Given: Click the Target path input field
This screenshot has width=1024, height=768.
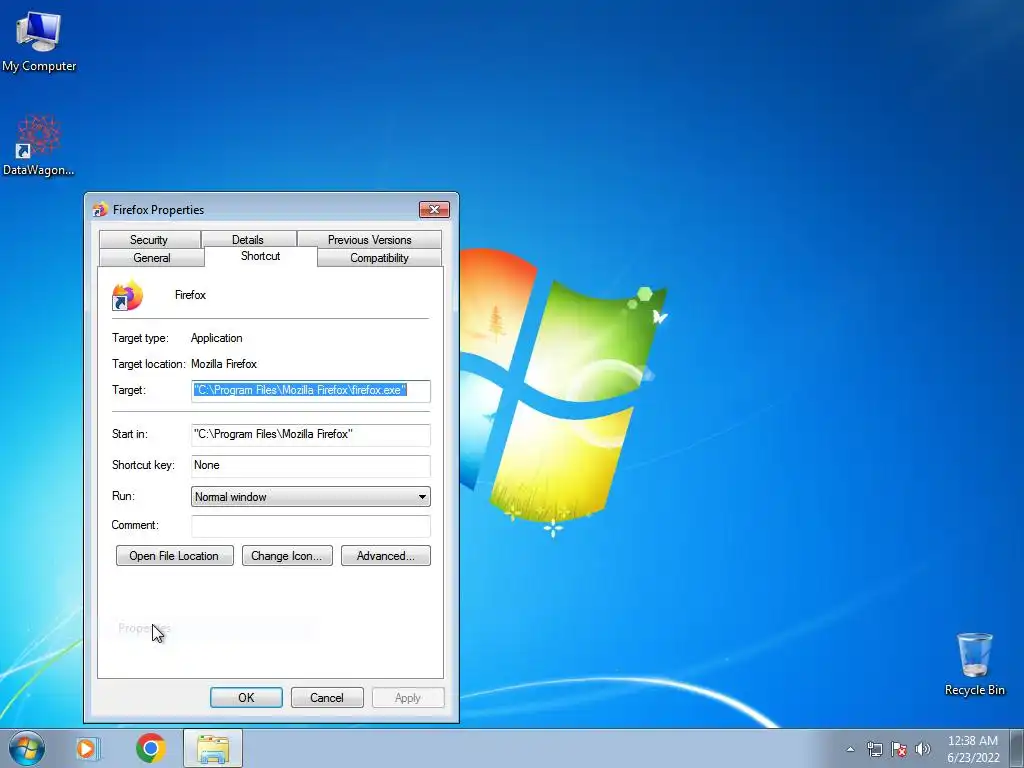Looking at the screenshot, I should pos(311,391).
